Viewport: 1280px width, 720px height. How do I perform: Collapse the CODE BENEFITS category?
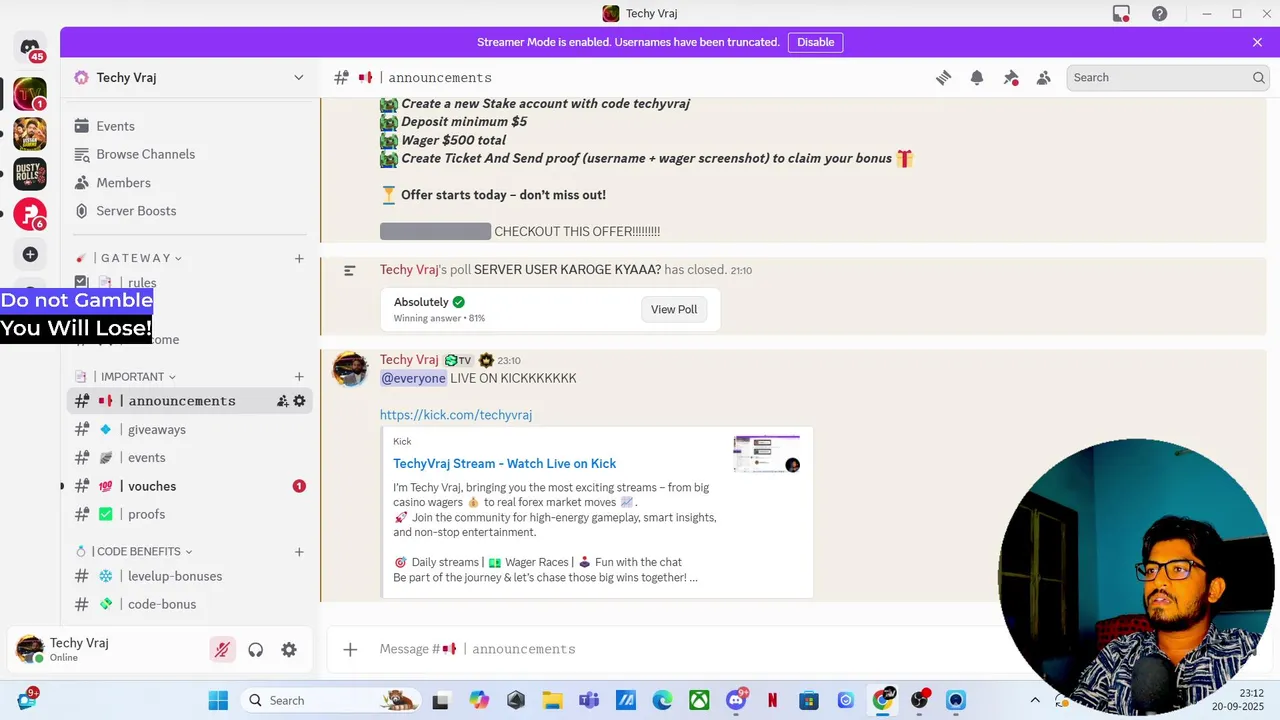(x=134, y=551)
